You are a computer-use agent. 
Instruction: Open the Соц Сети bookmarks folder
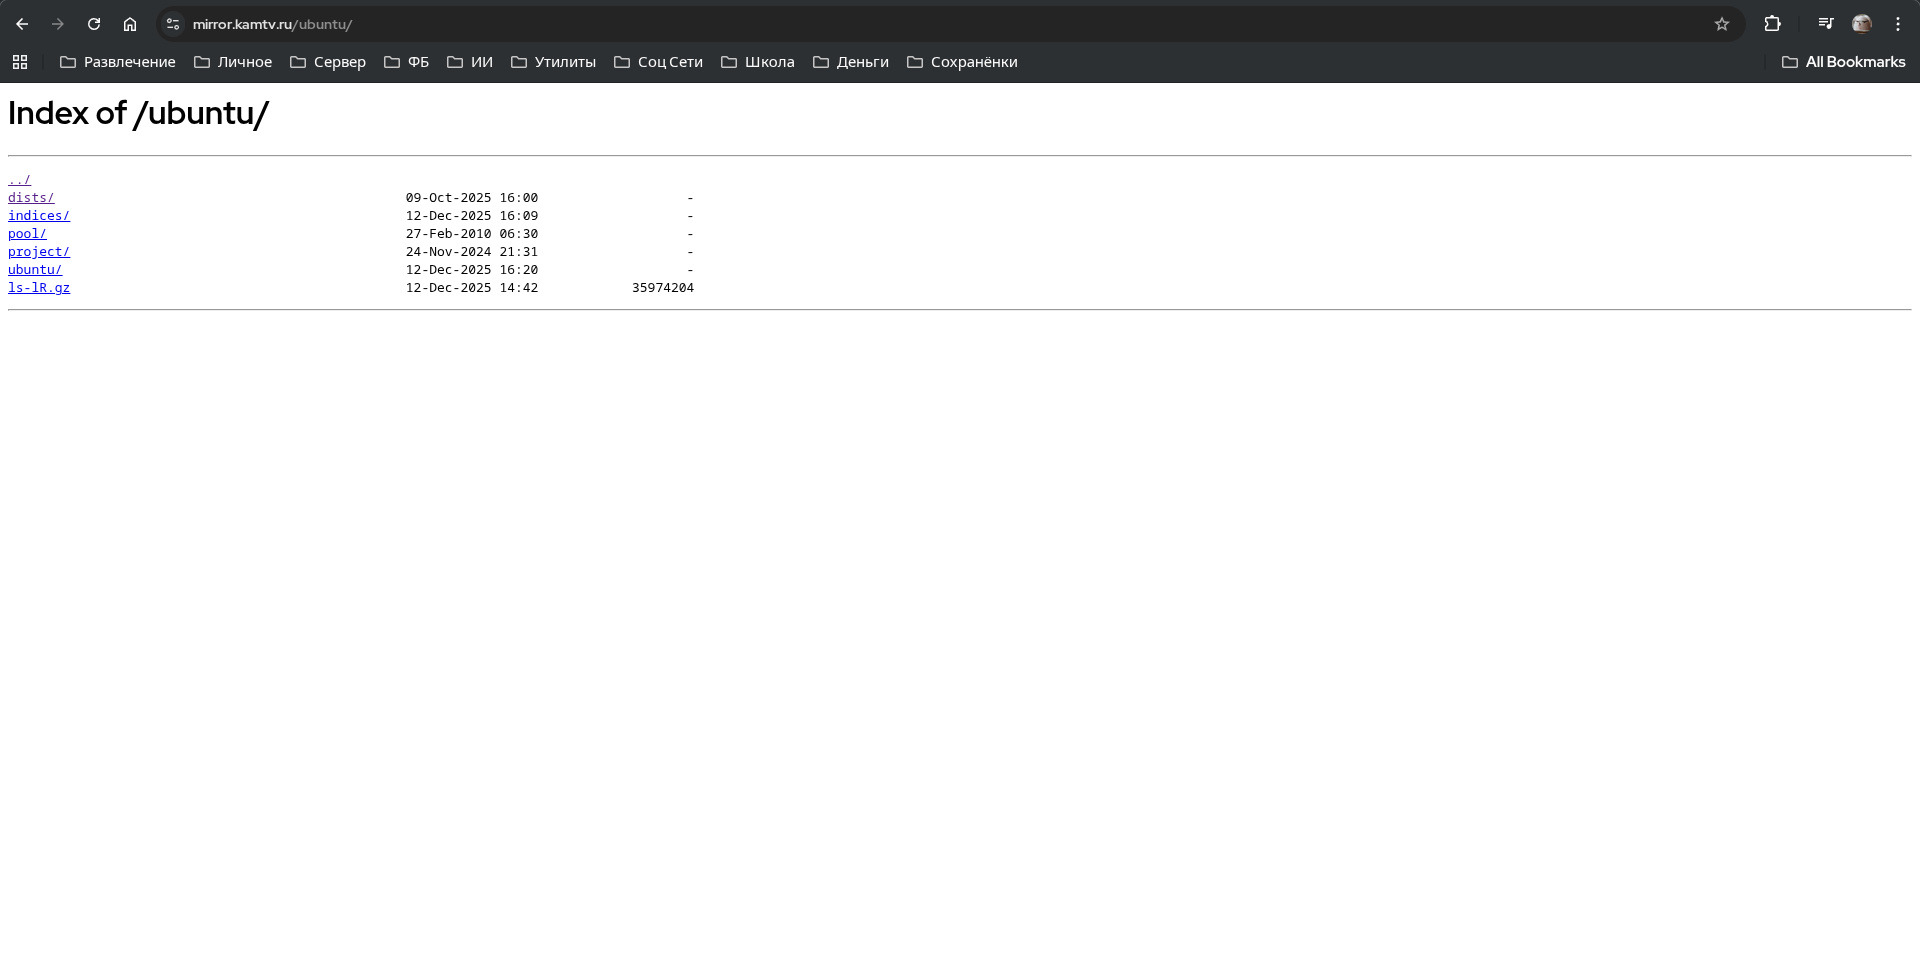[658, 62]
